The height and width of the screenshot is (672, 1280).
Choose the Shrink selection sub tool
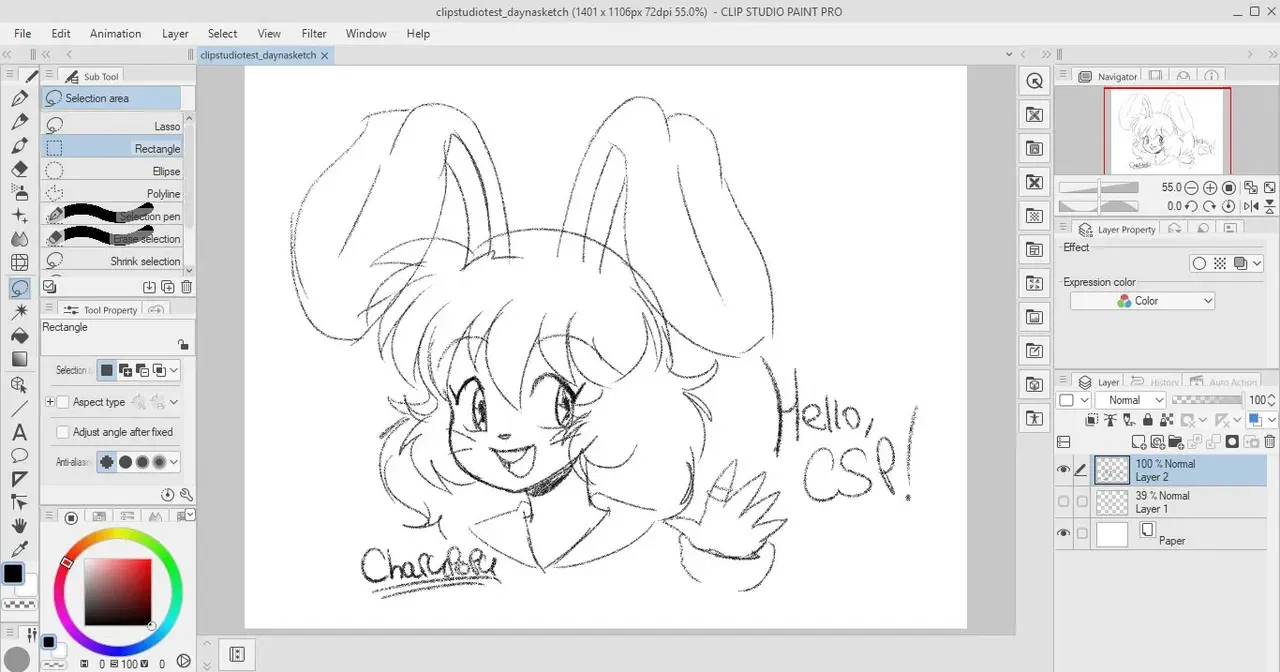(112, 261)
